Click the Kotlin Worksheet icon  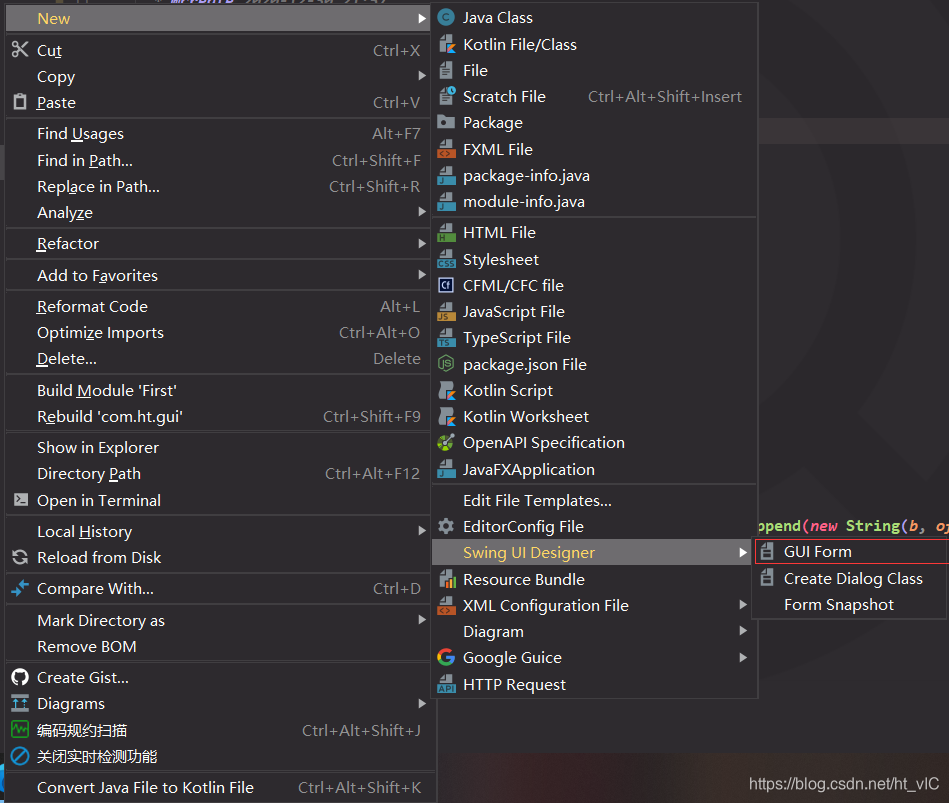pos(446,416)
